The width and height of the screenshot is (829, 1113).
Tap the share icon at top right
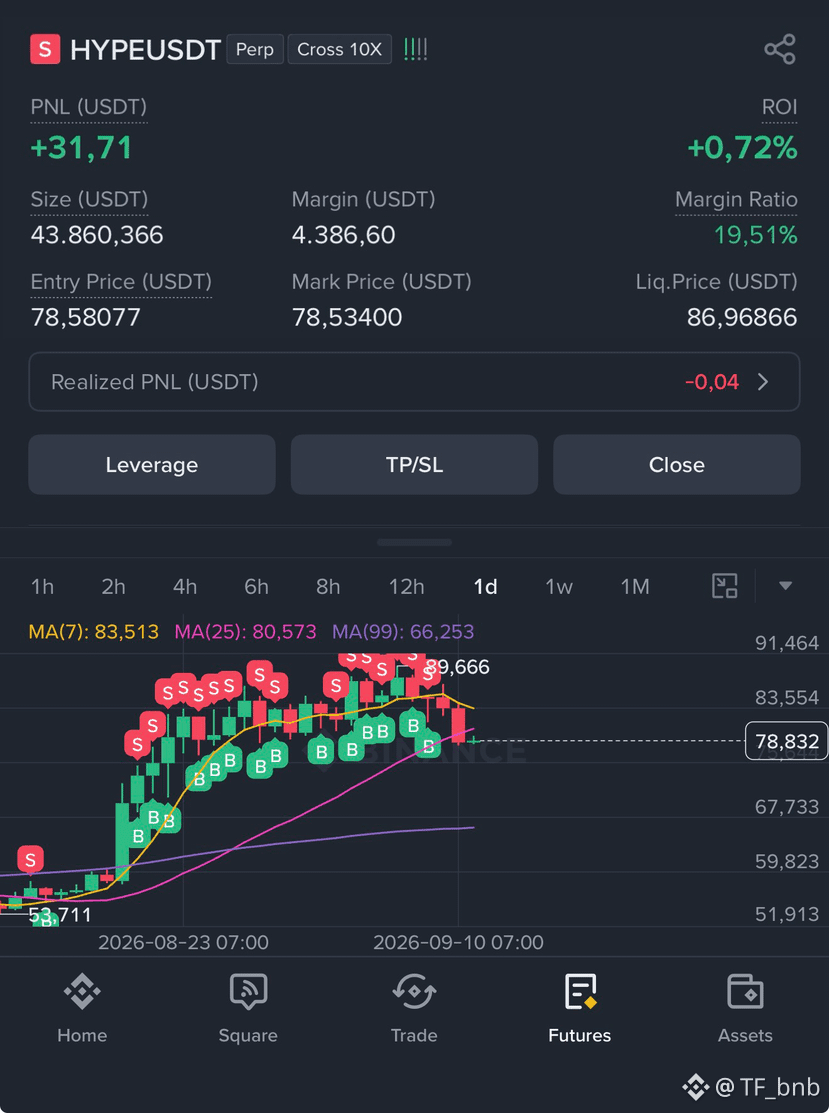(x=779, y=49)
